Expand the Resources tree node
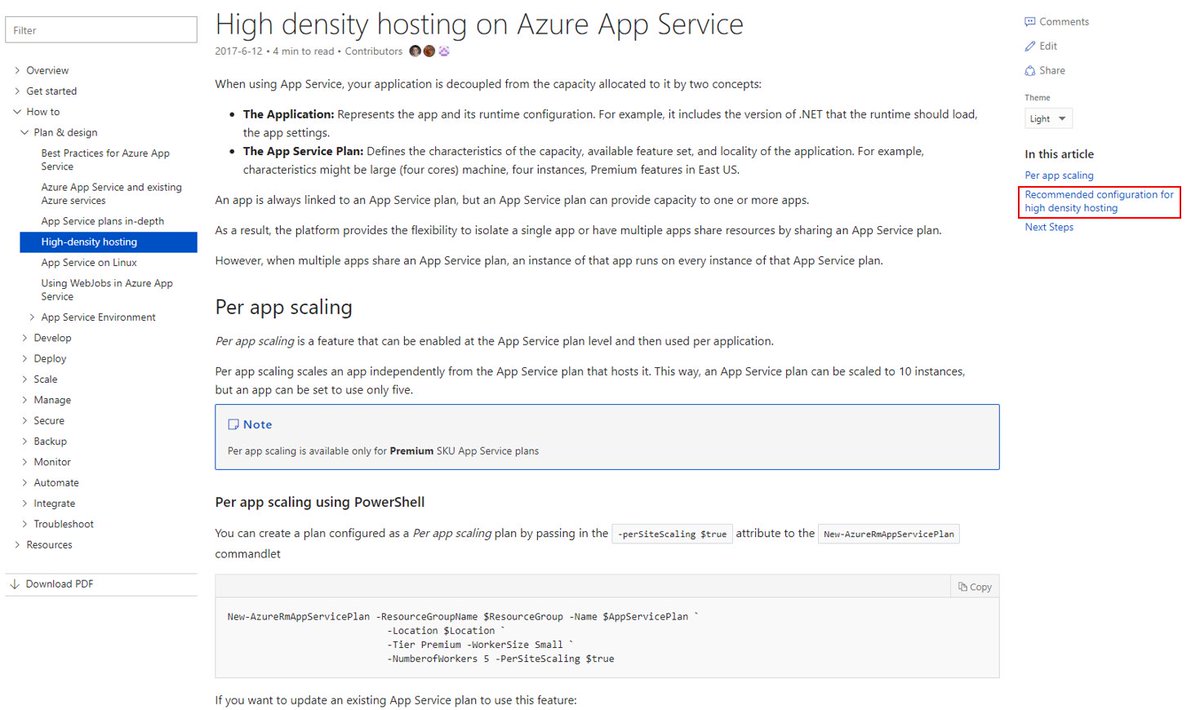The width and height of the screenshot is (1200, 710). click(x=17, y=545)
